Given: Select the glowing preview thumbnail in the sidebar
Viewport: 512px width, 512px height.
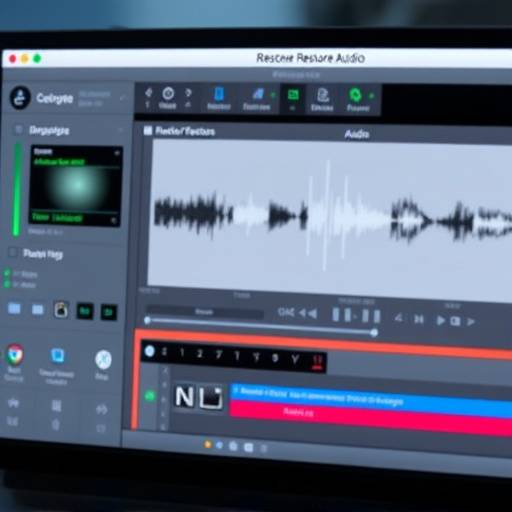Looking at the screenshot, I should (75, 186).
